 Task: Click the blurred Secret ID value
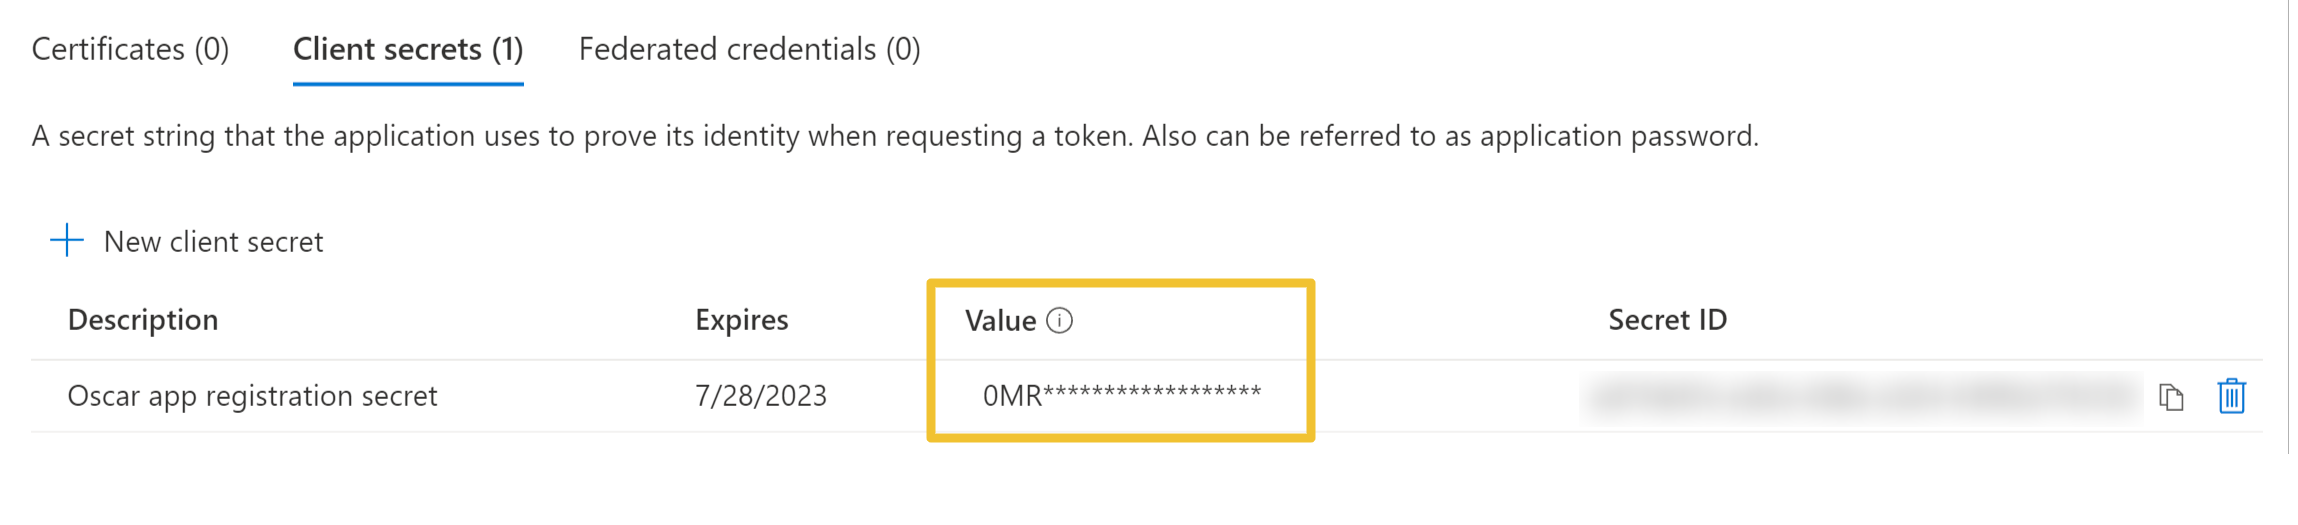(x=1861, y=397)
